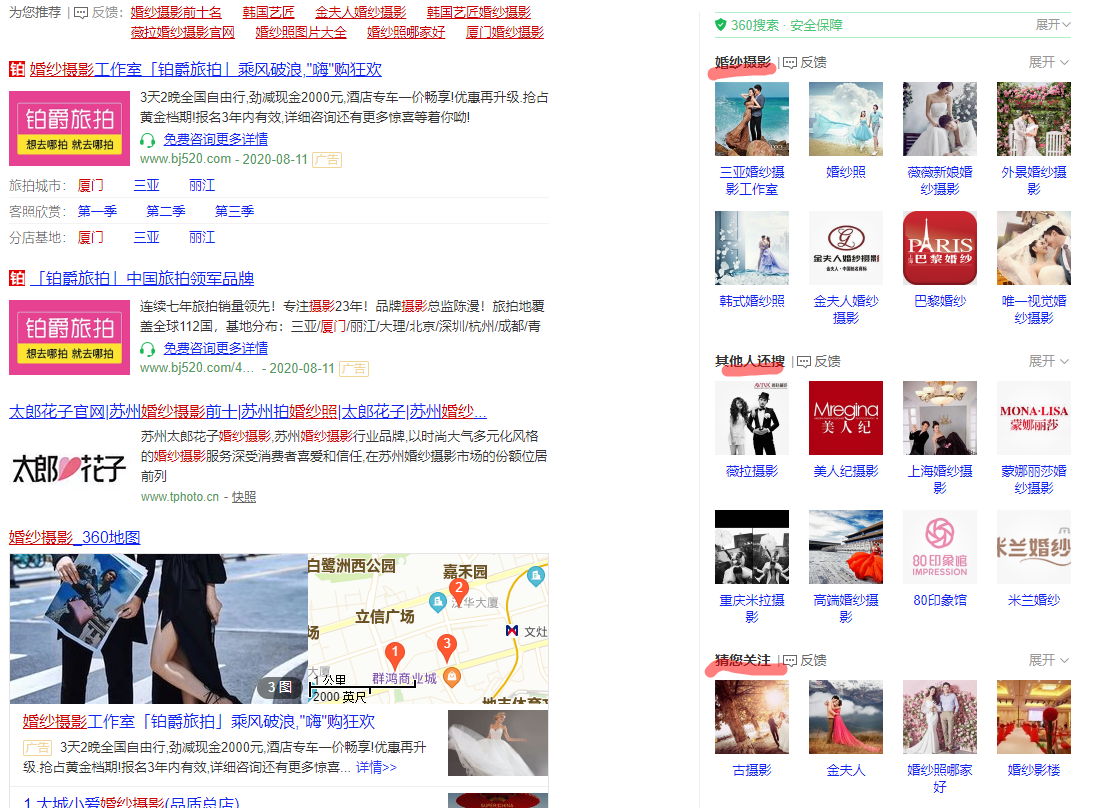Viewport: 1094px width, 808px height.
Task: Click map marker number 1
Action: pos(395,655)
